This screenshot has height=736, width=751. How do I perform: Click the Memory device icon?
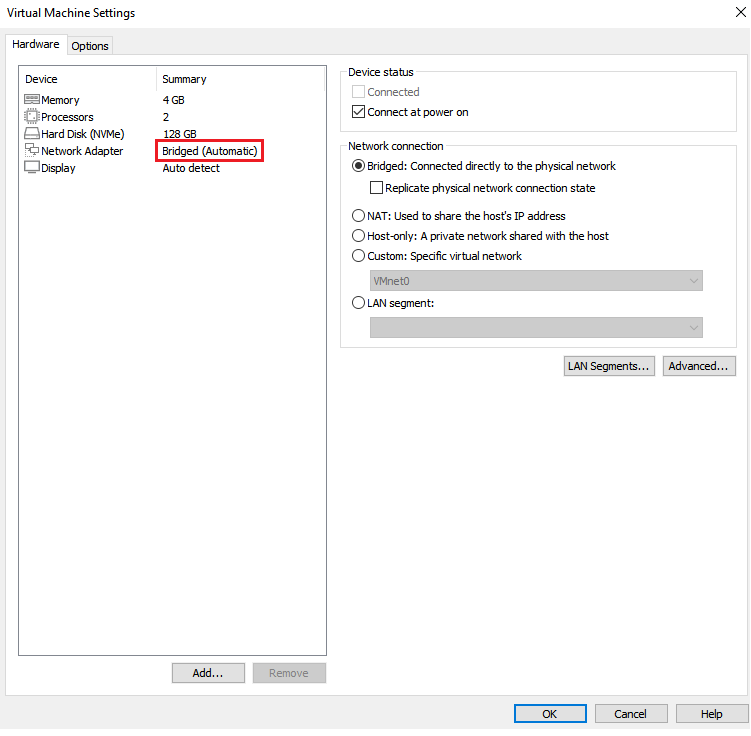32,100
